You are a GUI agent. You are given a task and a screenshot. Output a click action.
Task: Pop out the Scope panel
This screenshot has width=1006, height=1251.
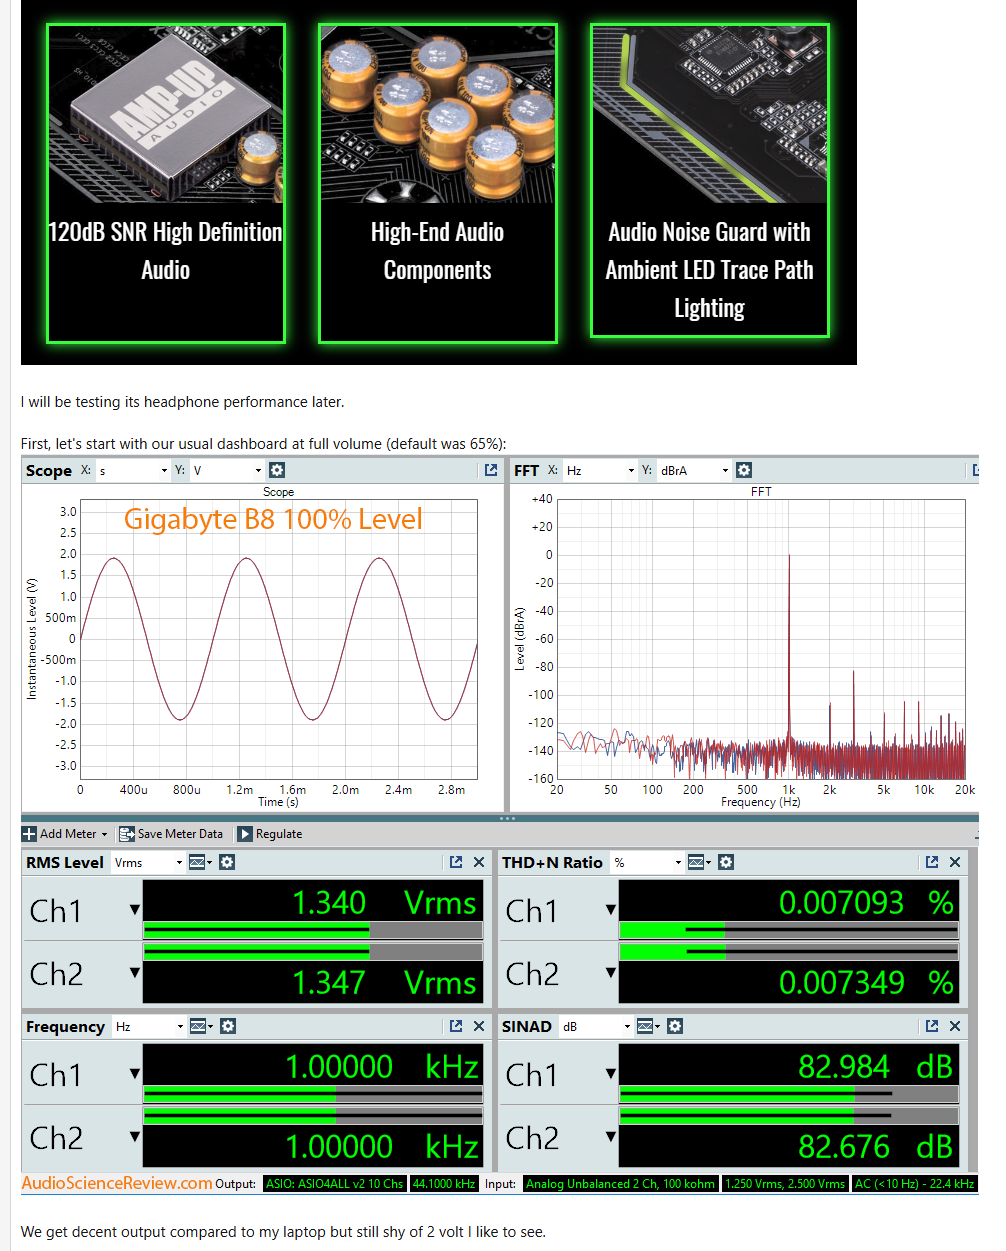(491, 470)
